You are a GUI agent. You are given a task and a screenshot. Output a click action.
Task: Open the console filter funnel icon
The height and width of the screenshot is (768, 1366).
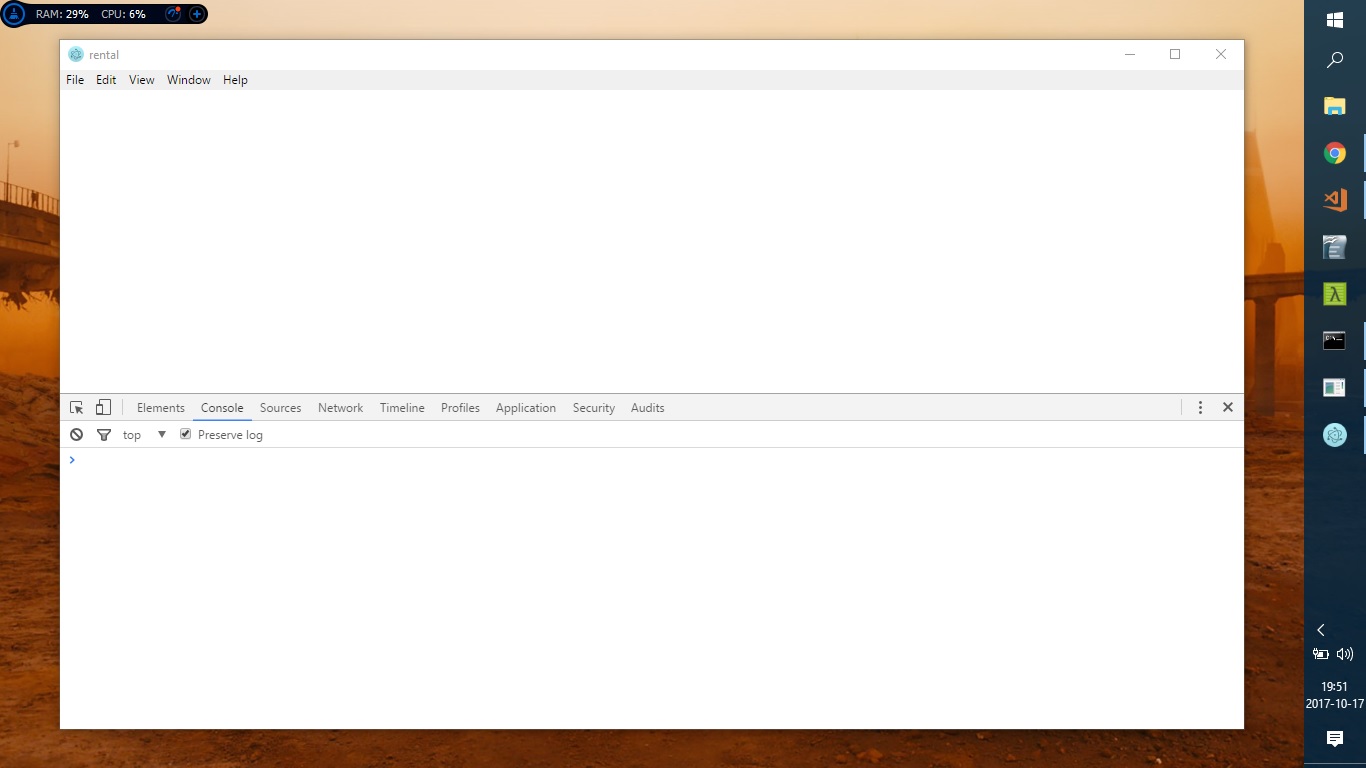pos(103,435)
